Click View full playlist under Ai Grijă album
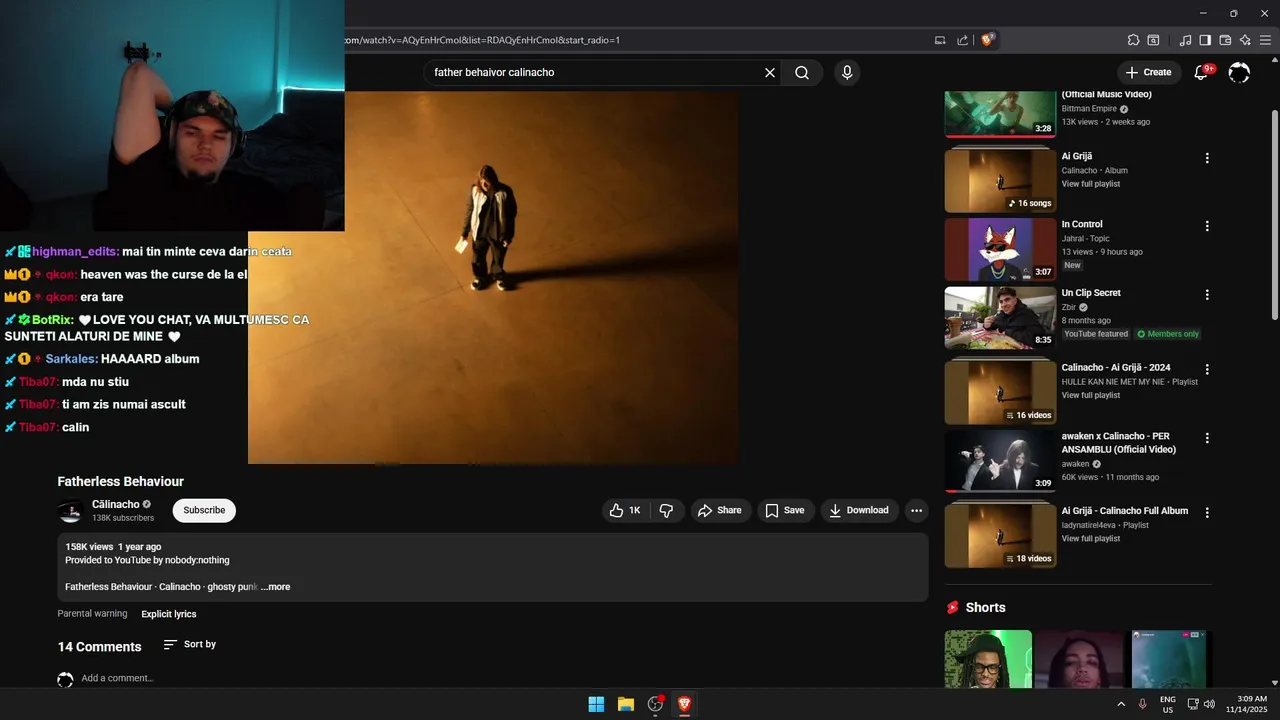Viewport: 1280px width, 720px height. point(1091,184)
